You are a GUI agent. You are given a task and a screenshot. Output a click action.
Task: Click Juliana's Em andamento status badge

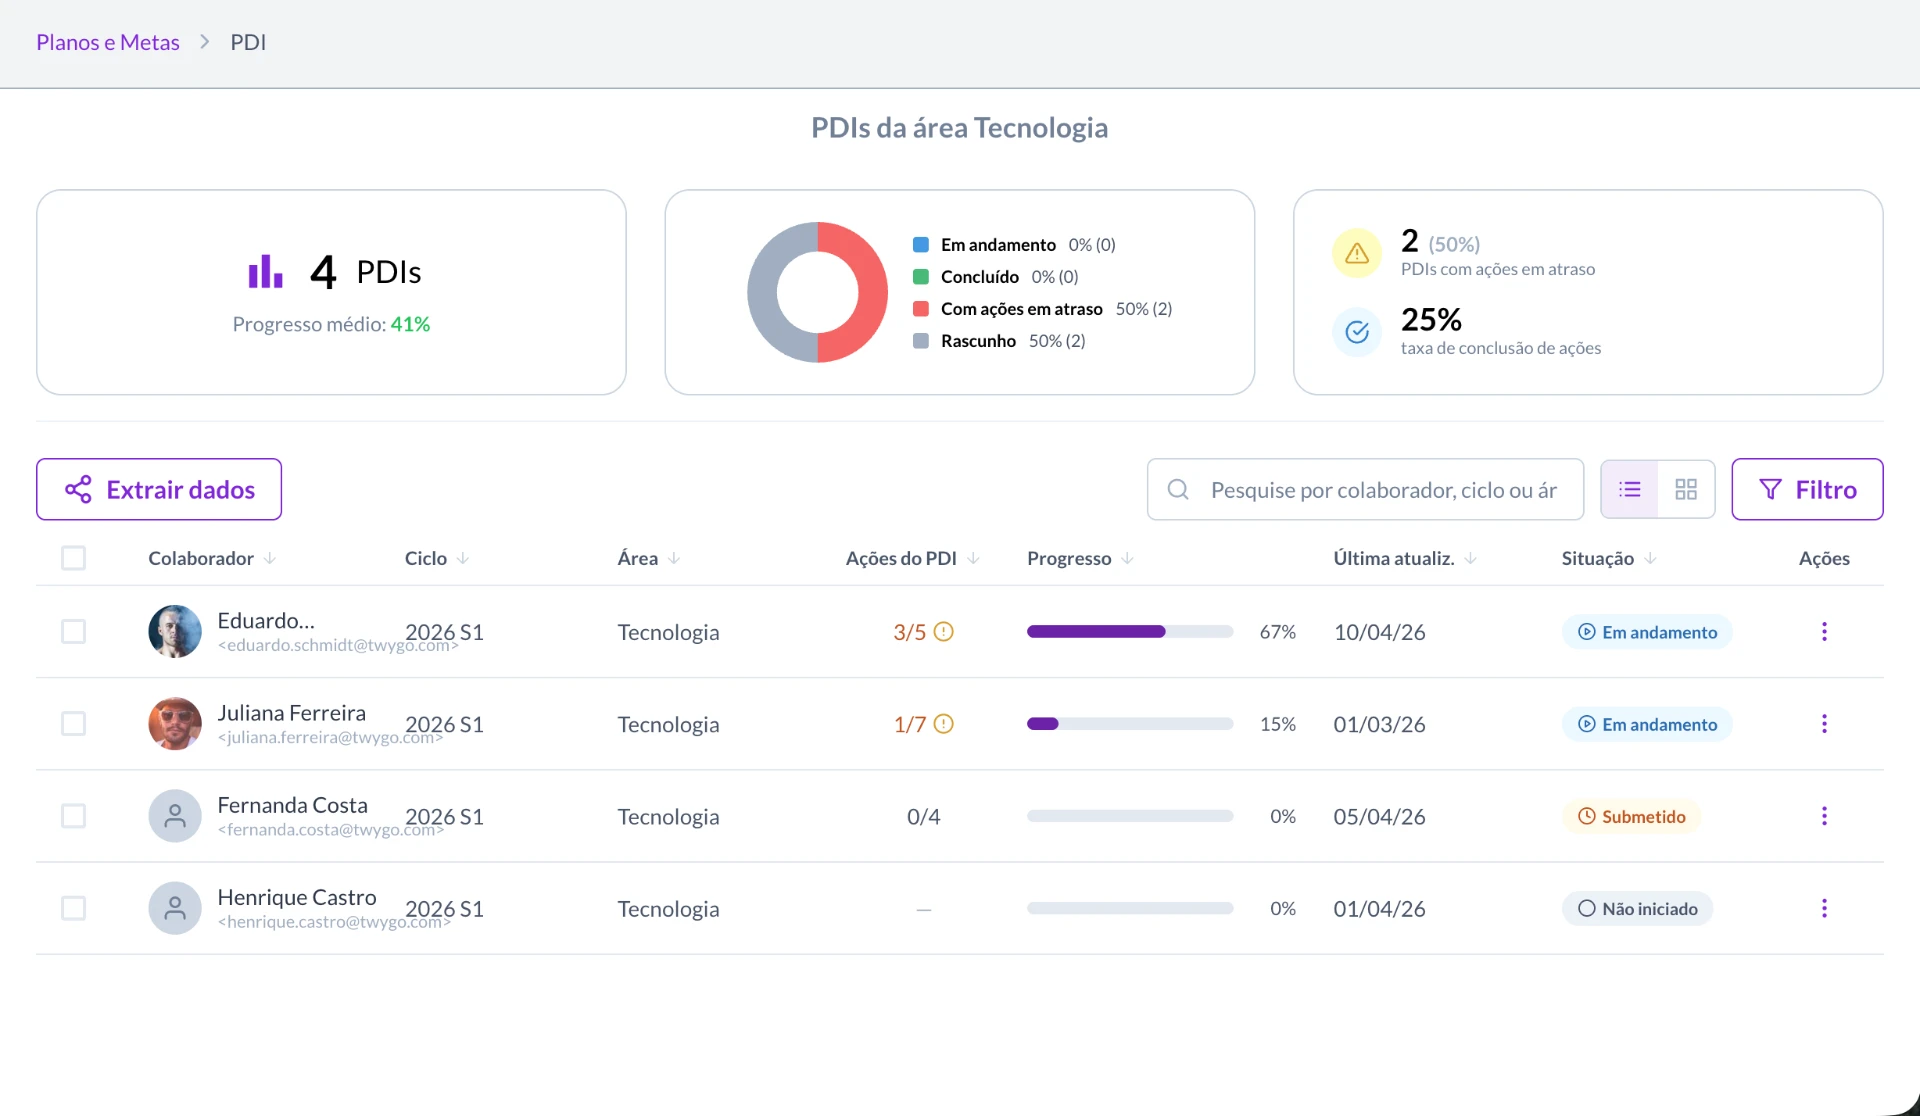[x=1647, y=724]
